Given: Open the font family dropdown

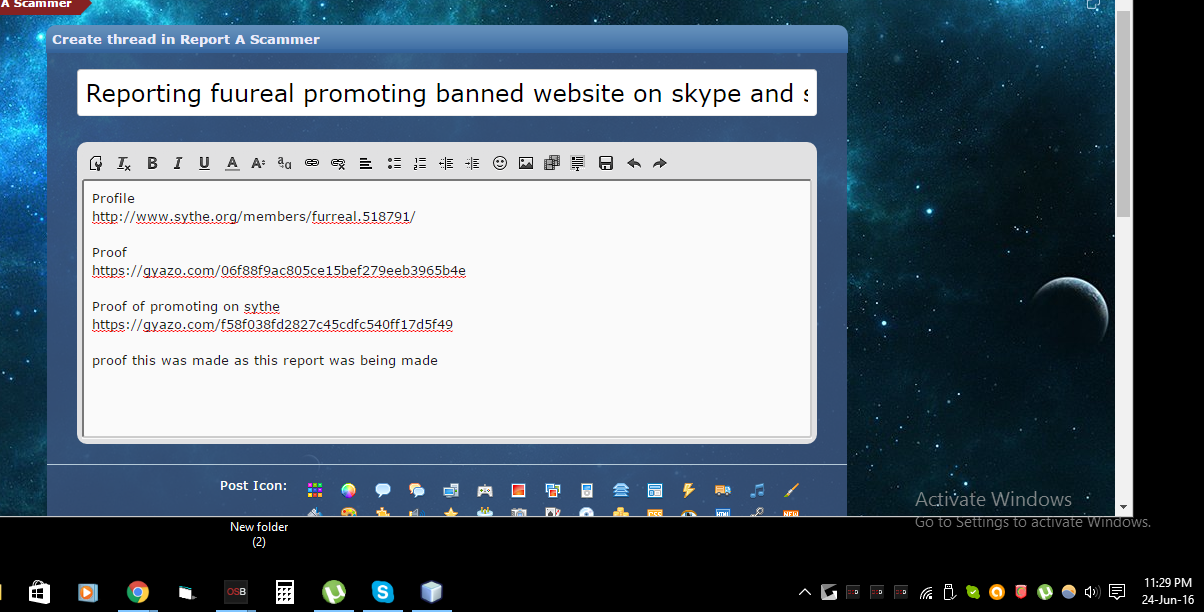Looking at the screenshot, I should point(285,163).
